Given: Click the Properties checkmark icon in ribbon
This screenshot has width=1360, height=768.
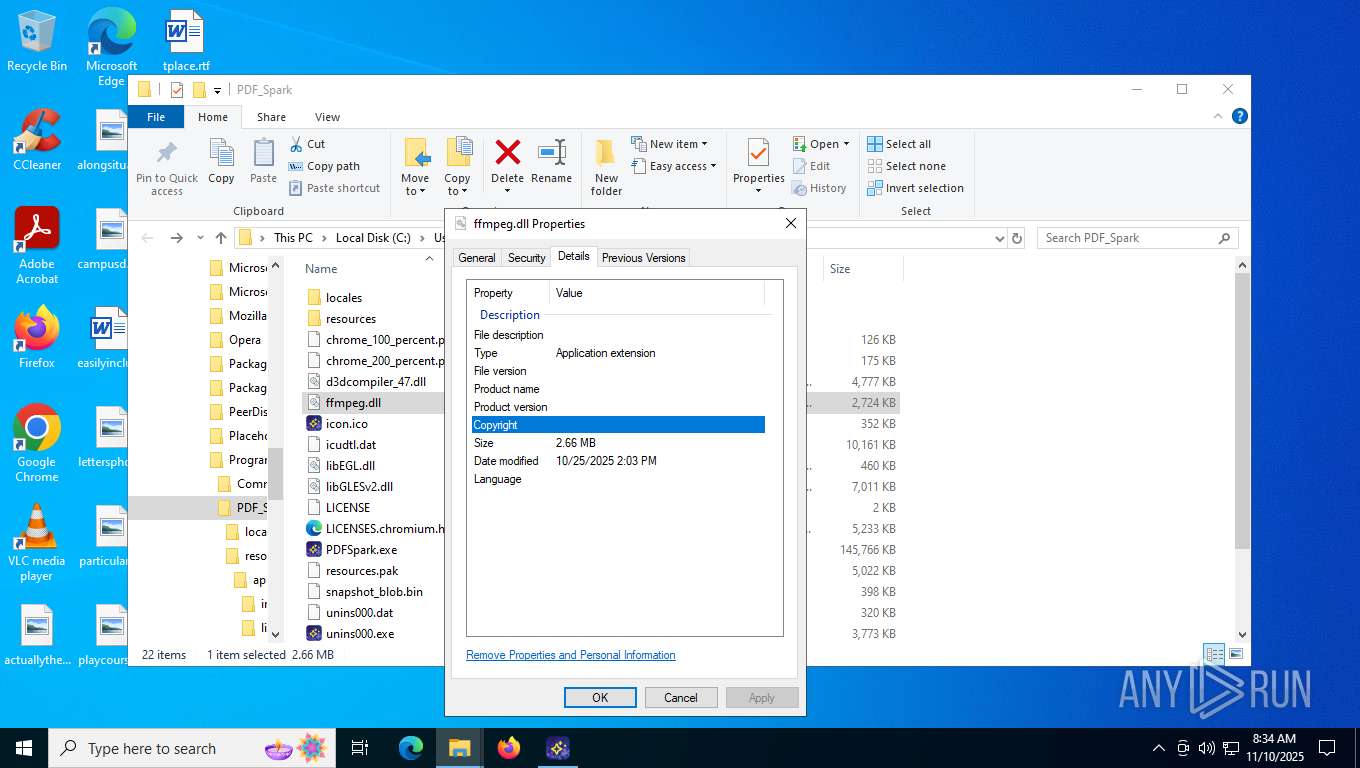Looking at the screenshot, I should [758, 152].
